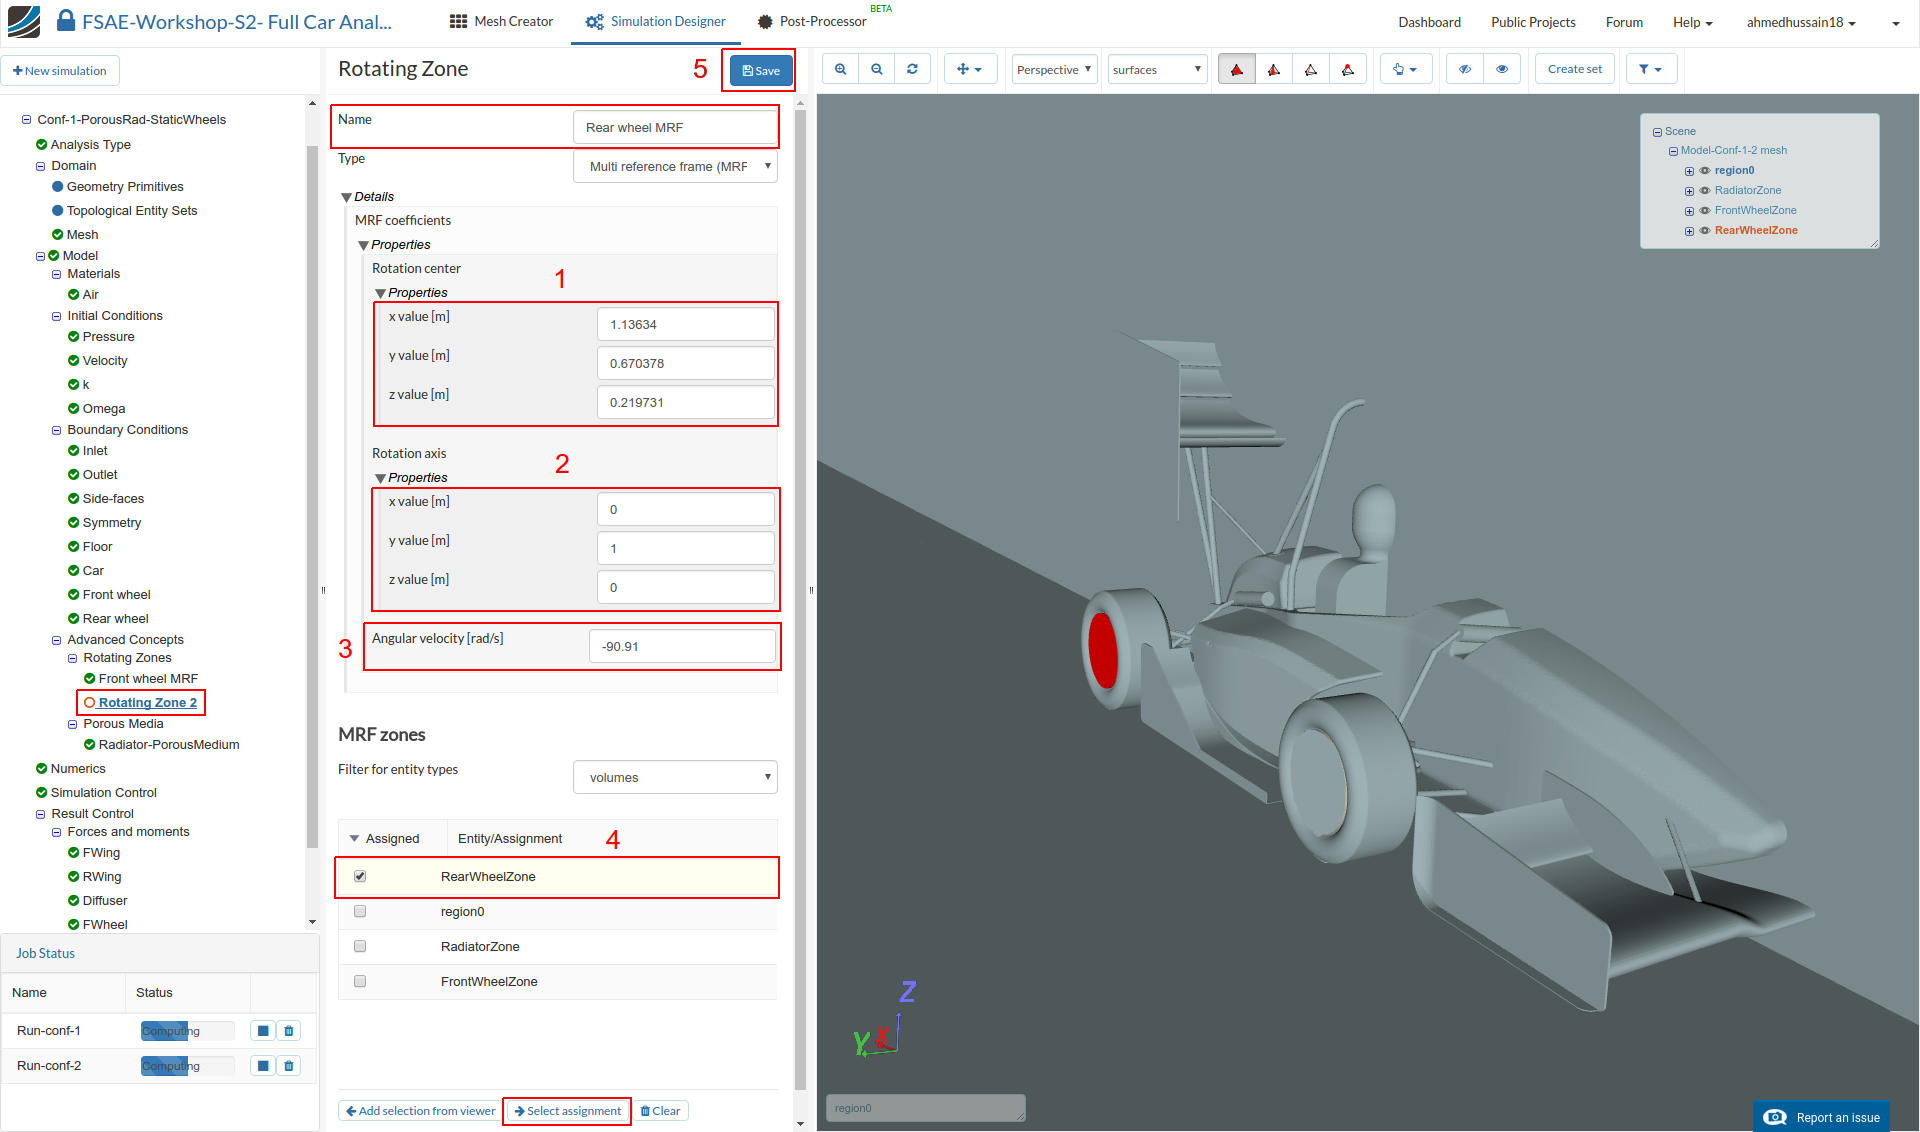Uncheck the RearWheelZone assignment checkbox

click(x=360, y=876)
